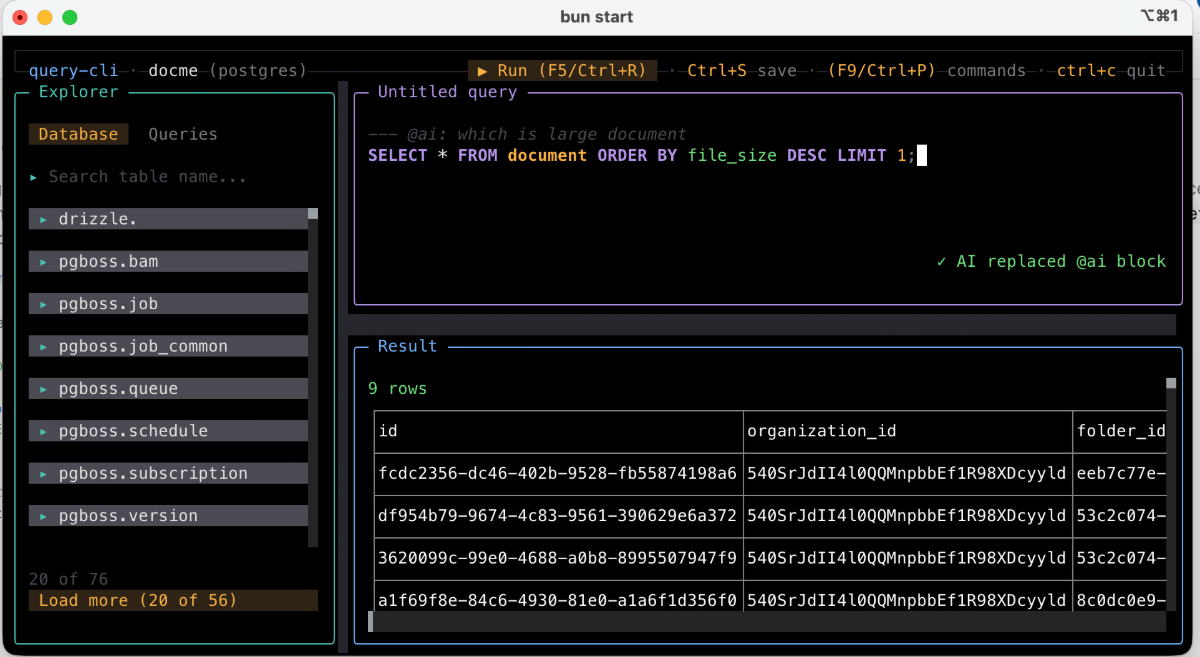The image size is (1200, 657).
Task: Click the id column header
Action: [x=558, y=431]
